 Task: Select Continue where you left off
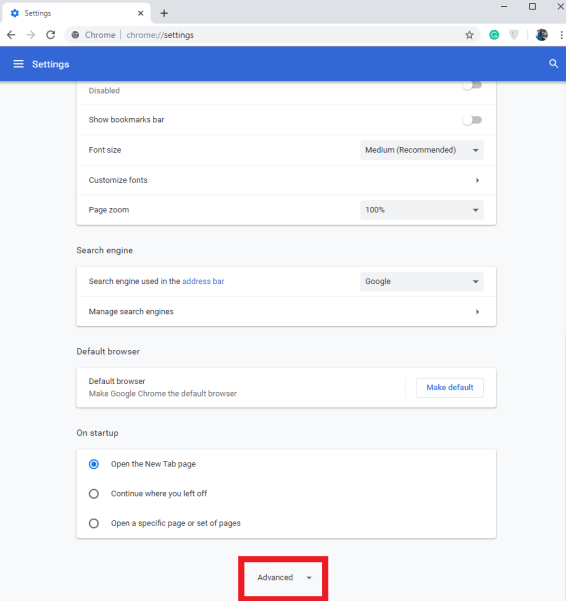94,494
